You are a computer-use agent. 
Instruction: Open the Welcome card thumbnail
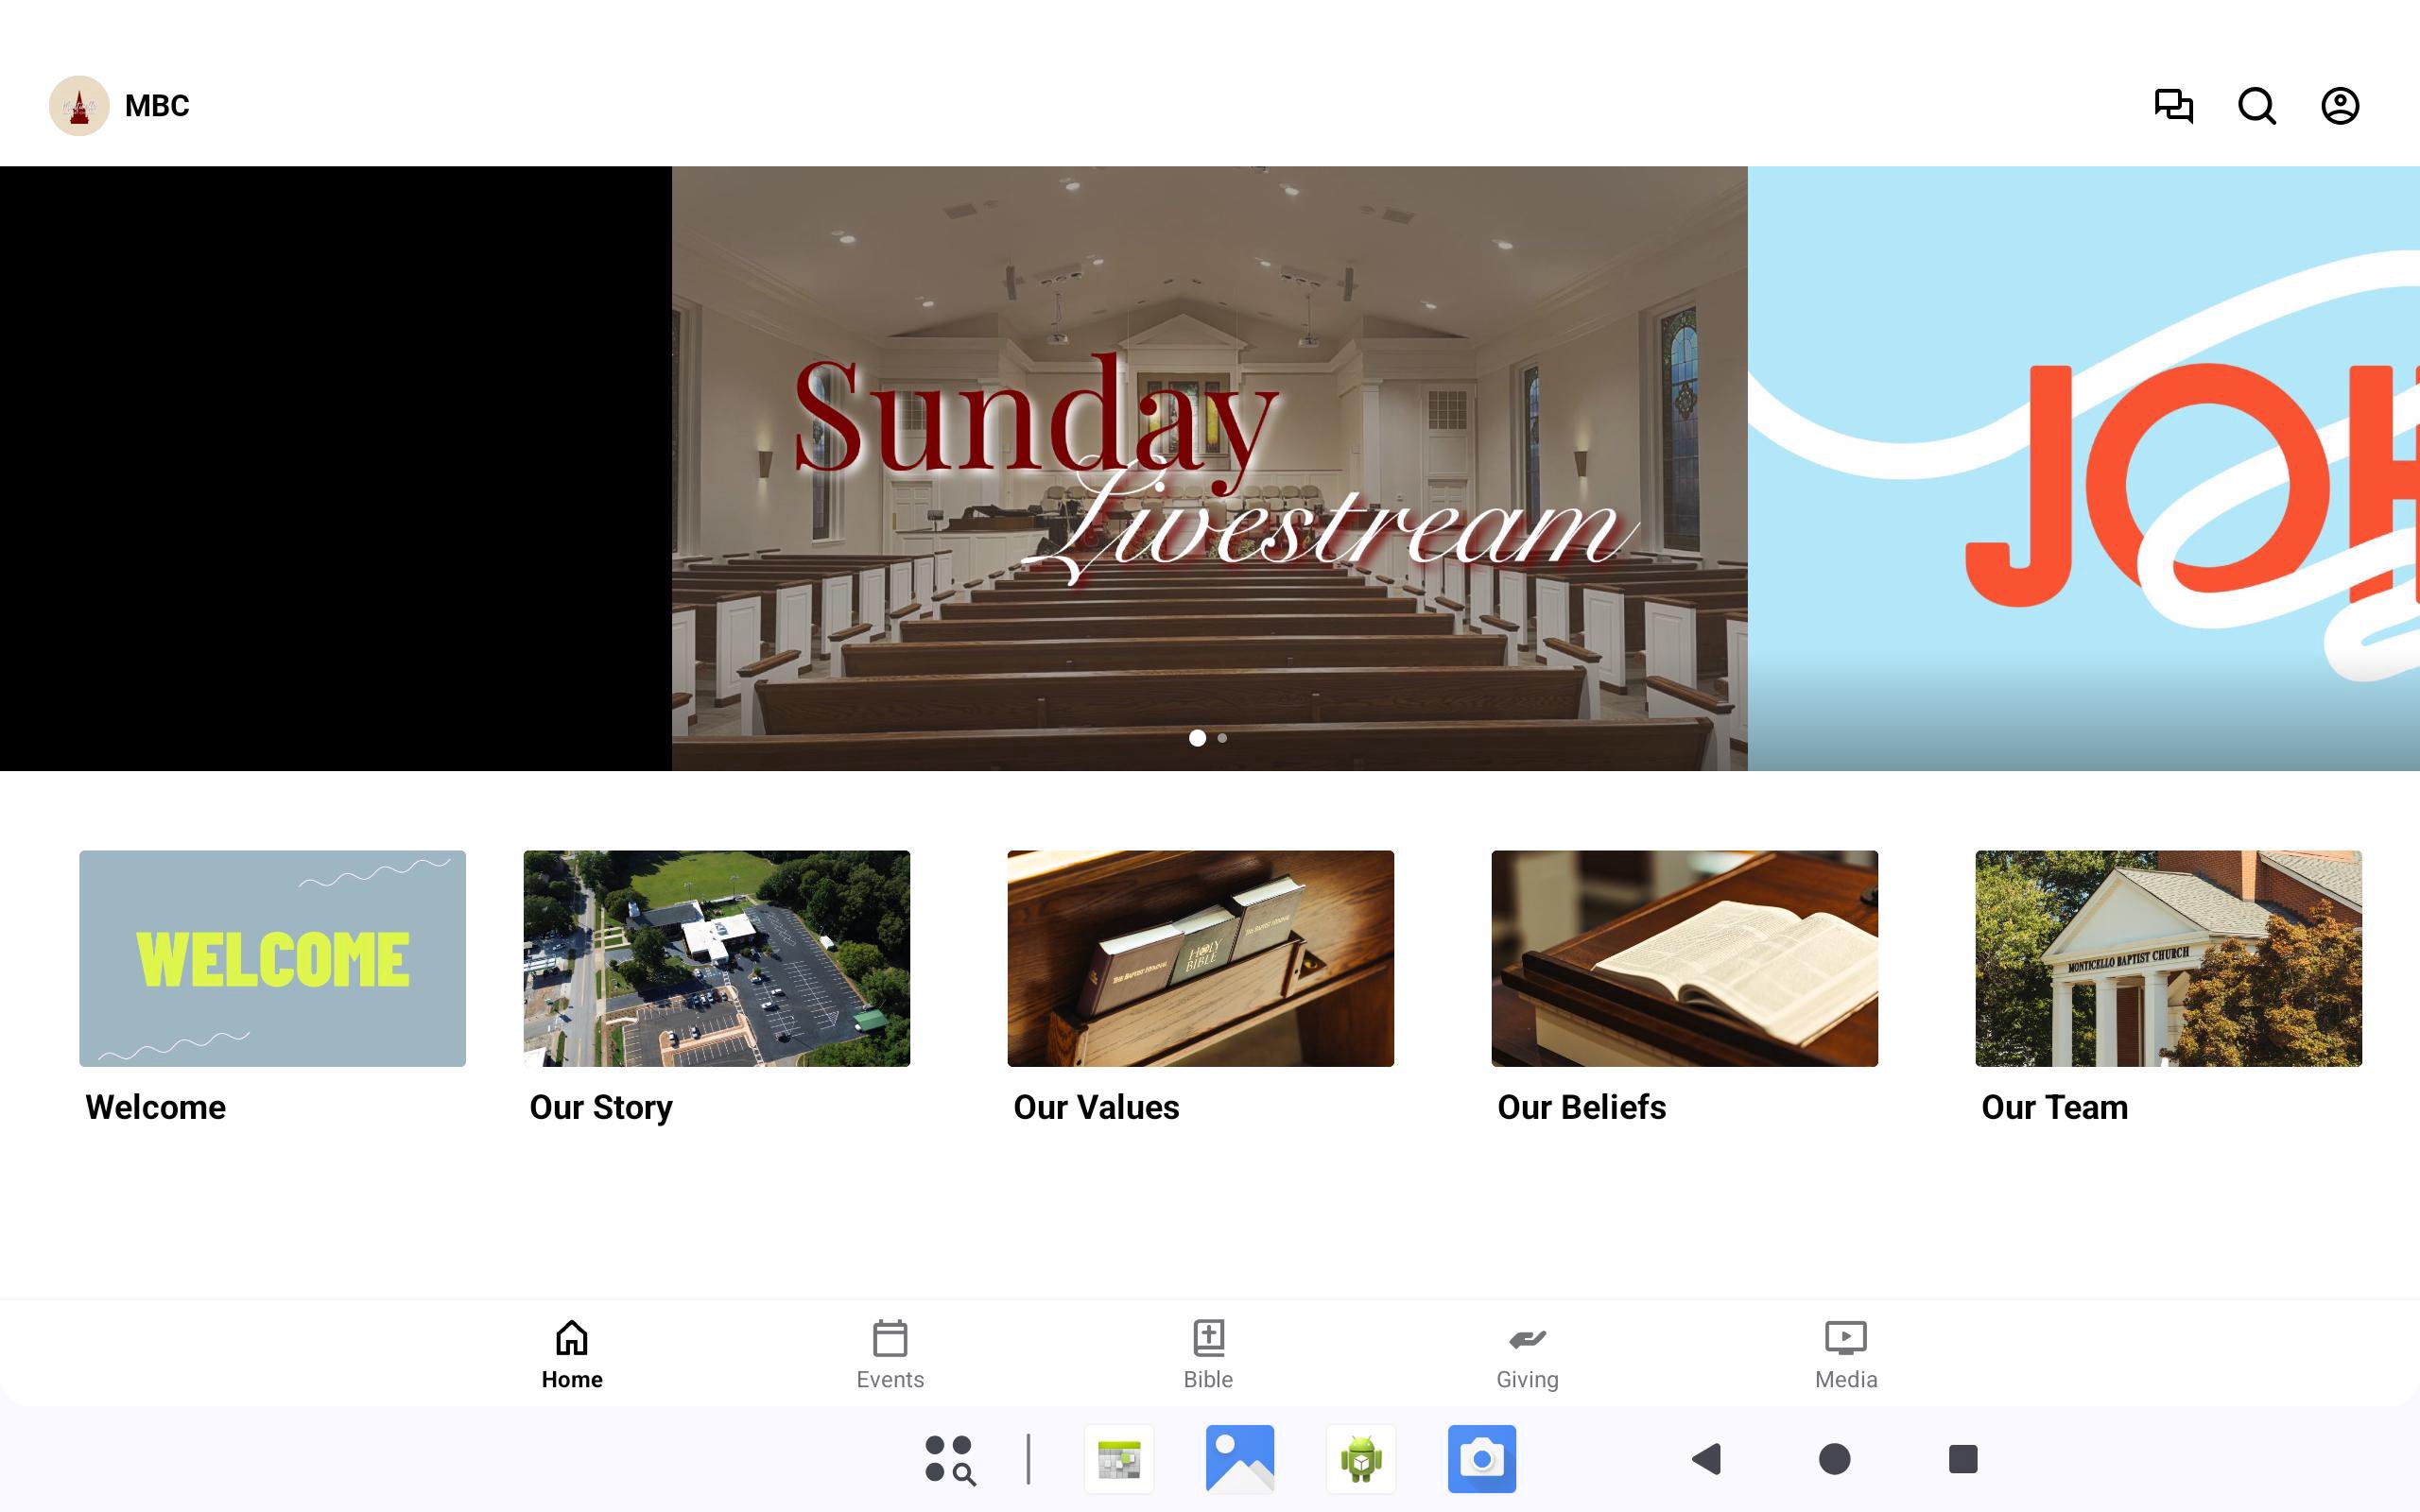272,958
